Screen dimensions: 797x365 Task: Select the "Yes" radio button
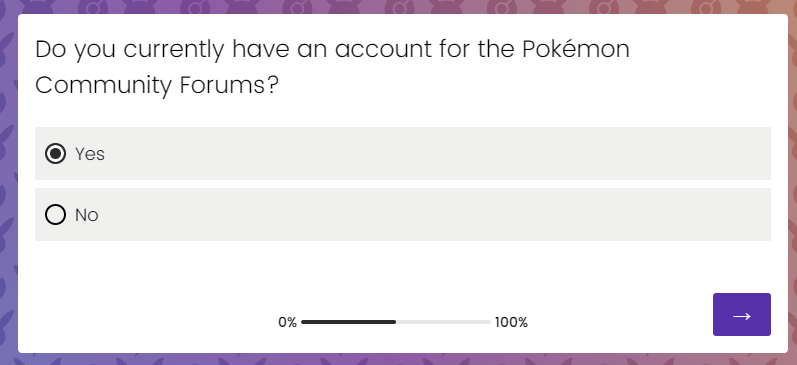(x=55, y=154)
